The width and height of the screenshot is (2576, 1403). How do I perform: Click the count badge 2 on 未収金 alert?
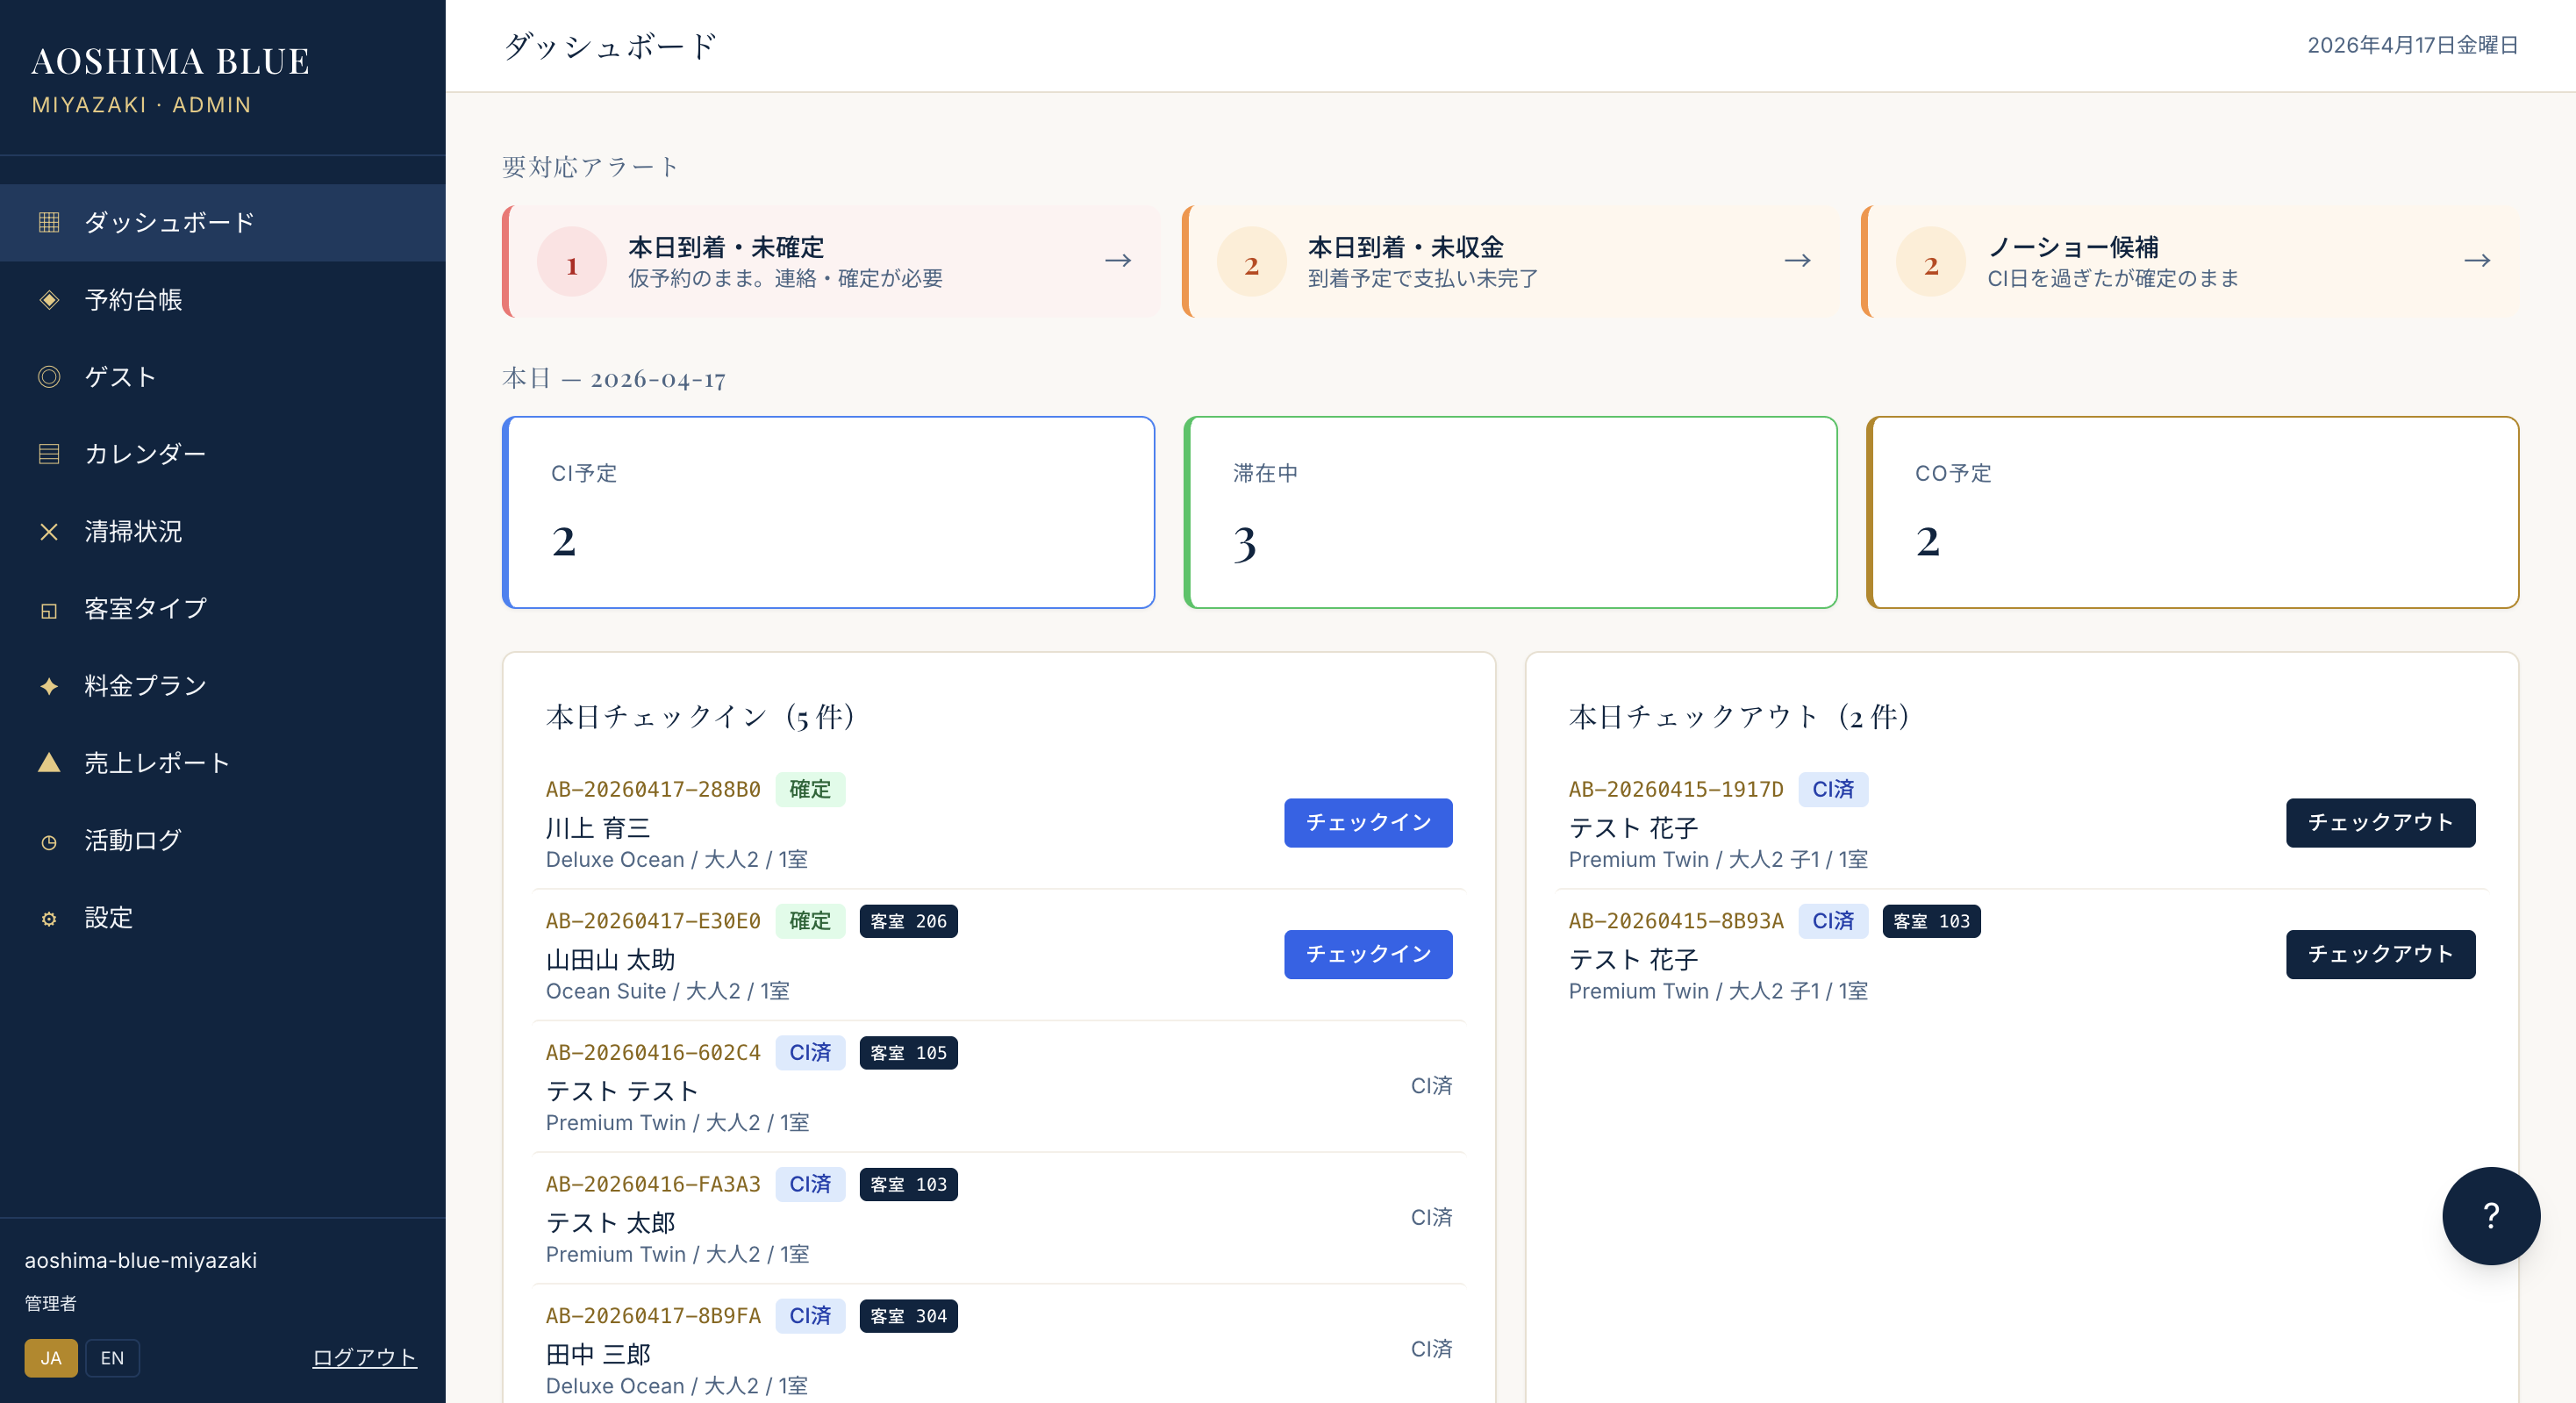click(1251, 262)
